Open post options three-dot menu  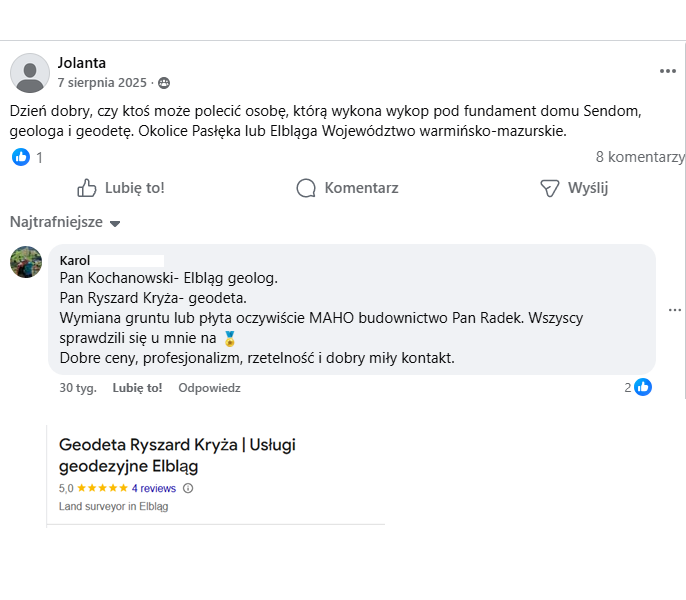click(x=668, y=71)
